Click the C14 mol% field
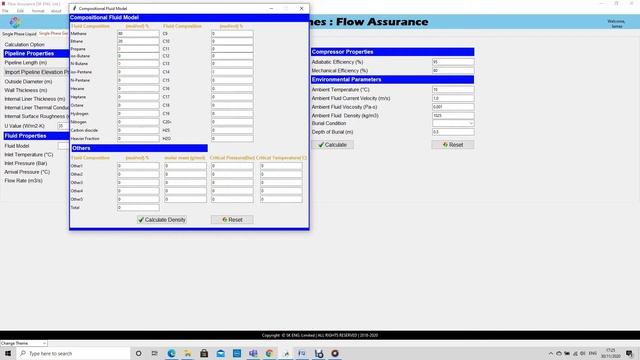Image resolution: width=640 pixels, height=360 pixels. pos(232,72)
